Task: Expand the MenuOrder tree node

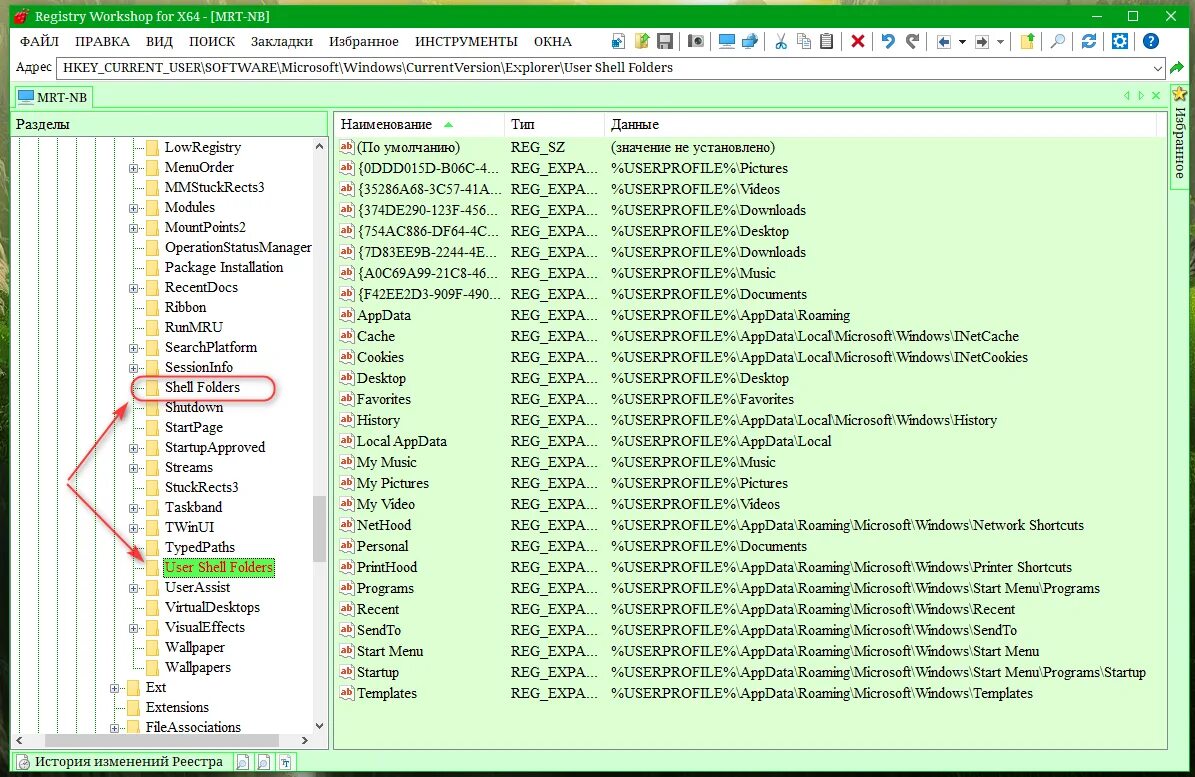Action: [x=133, y=168]
